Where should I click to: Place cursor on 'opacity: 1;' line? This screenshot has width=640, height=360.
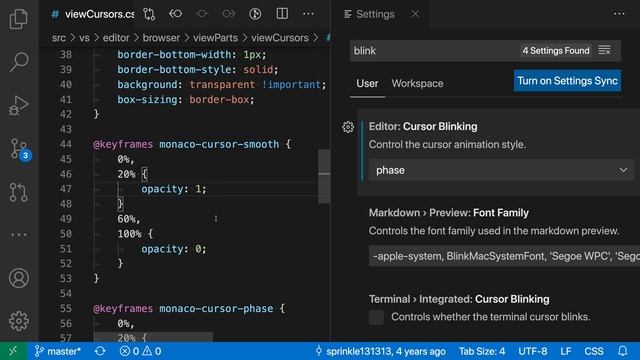174,189
